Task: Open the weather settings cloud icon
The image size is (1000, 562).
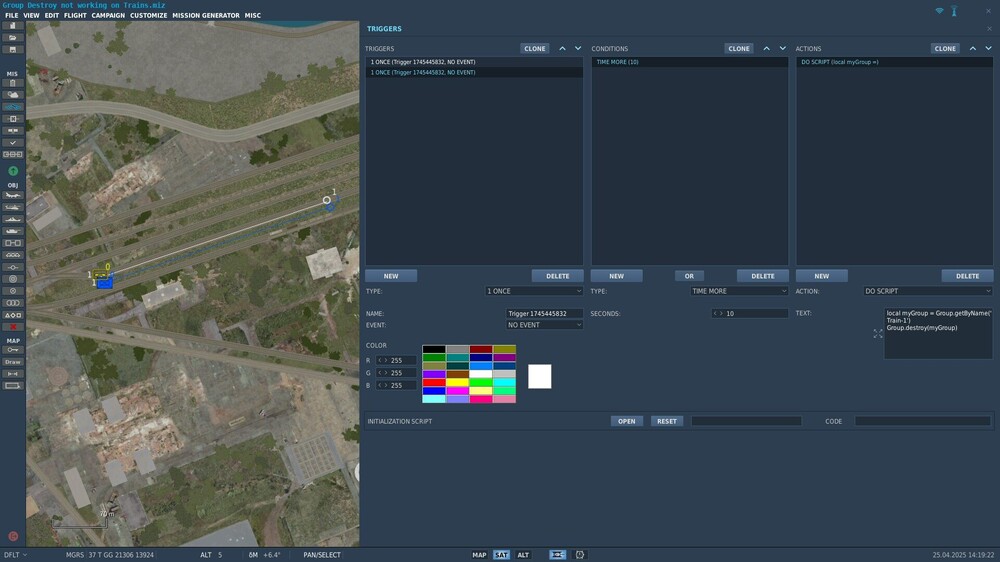Action: (x=13, y=94)
